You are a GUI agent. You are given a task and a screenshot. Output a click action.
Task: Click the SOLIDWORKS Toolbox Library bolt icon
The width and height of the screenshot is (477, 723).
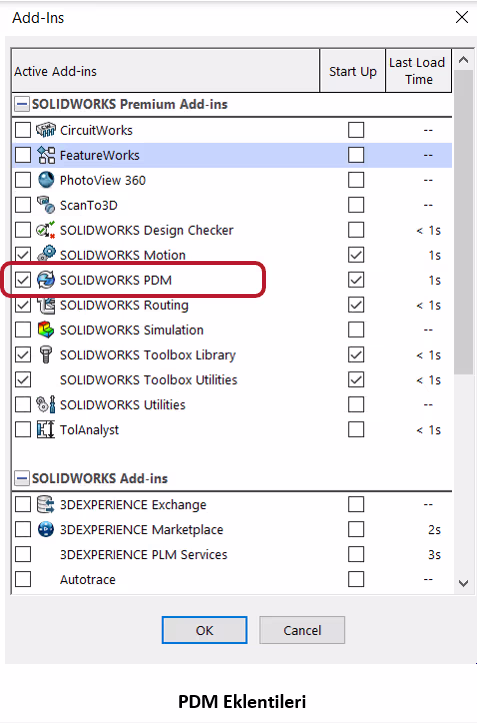point(46,355)
